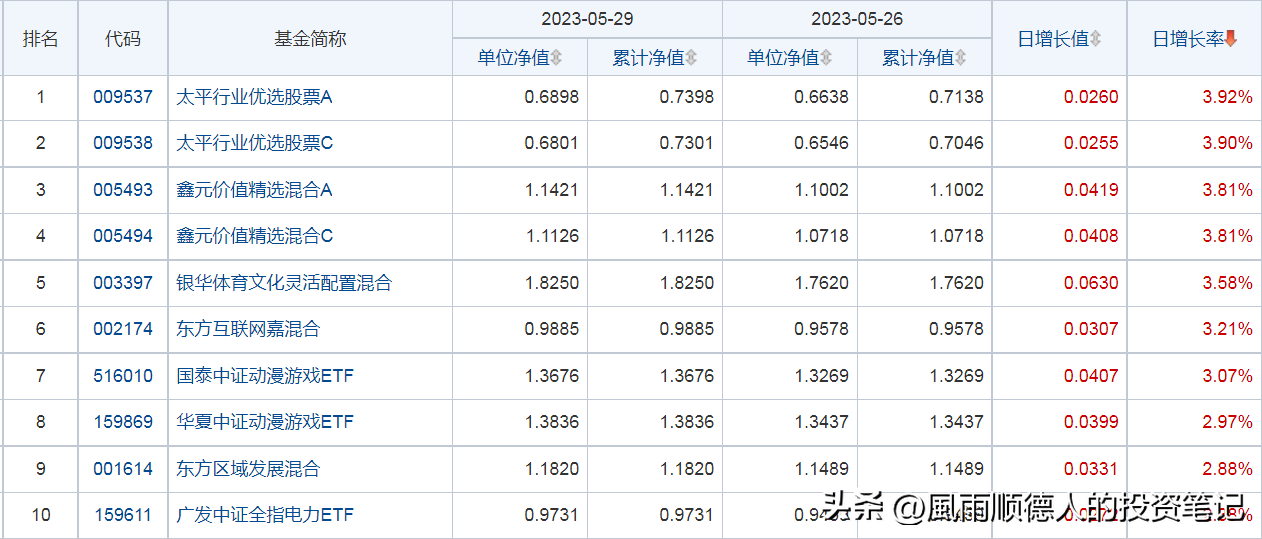1262x539 pixels.
Task: Select the 0.0307 daily growth value
Action: click(x=1091, y=329)
